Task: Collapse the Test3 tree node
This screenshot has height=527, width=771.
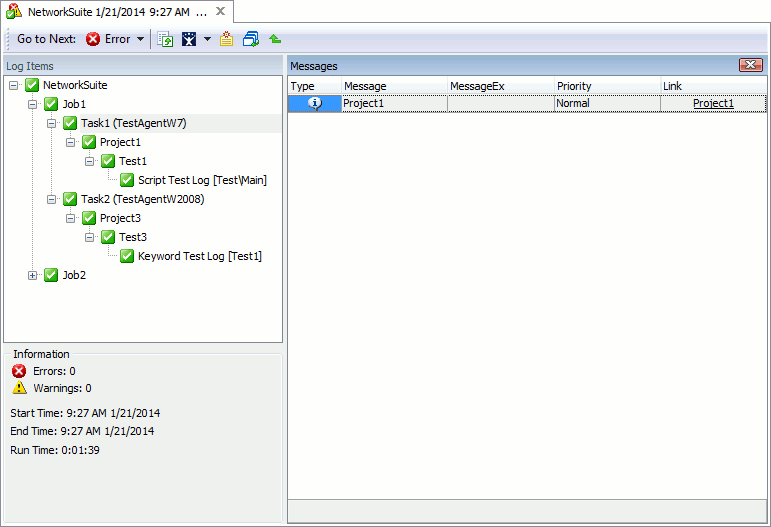Action: [89, 237]
